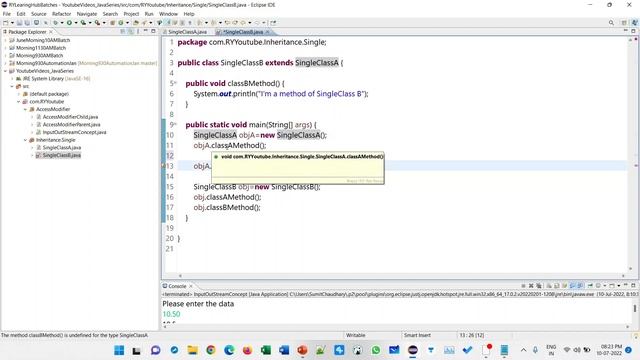640x360 pixels.
Task: Open Chrome from the taskbar
Action: click(x=211, y=350)
